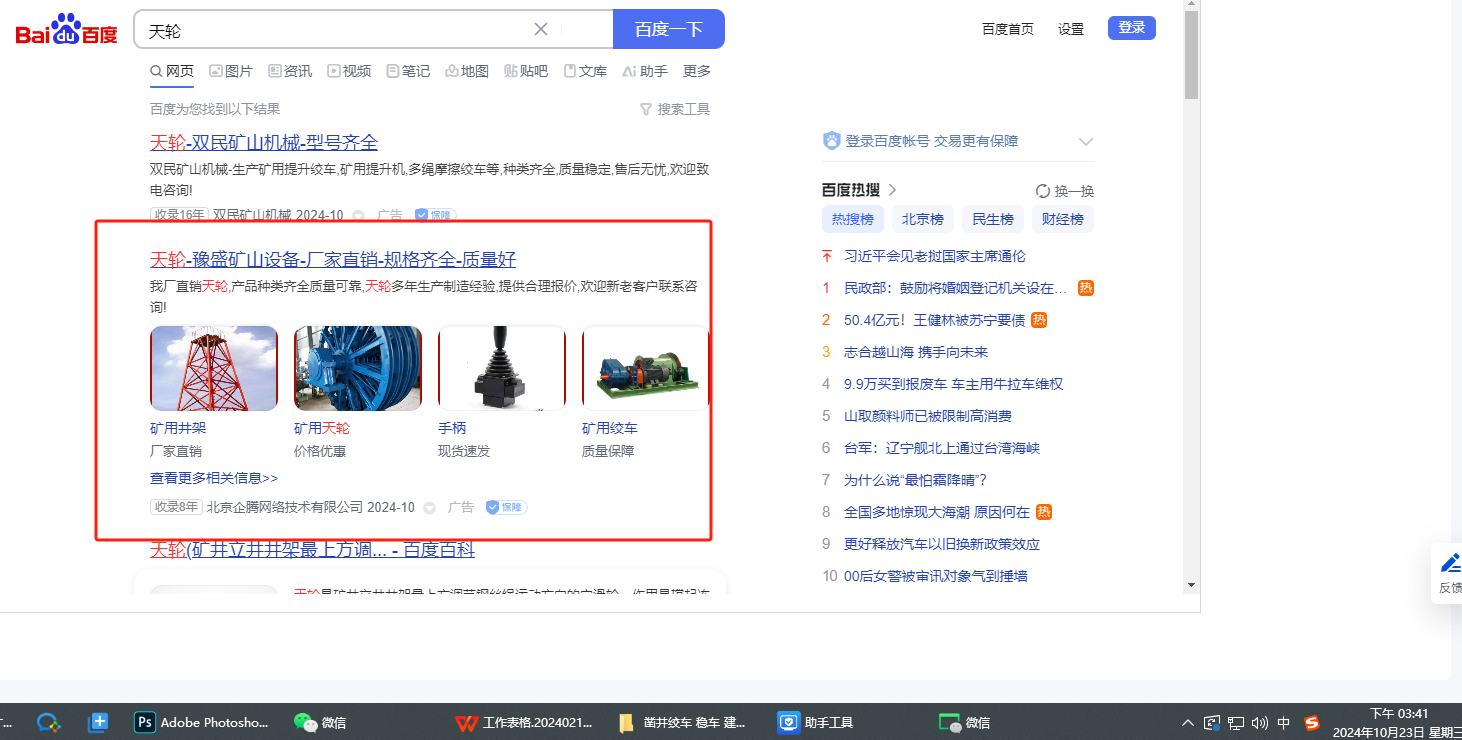
Task: Expand the arrow beside 双民矿山机械 2024-10
Action: [x=359, y=215]
